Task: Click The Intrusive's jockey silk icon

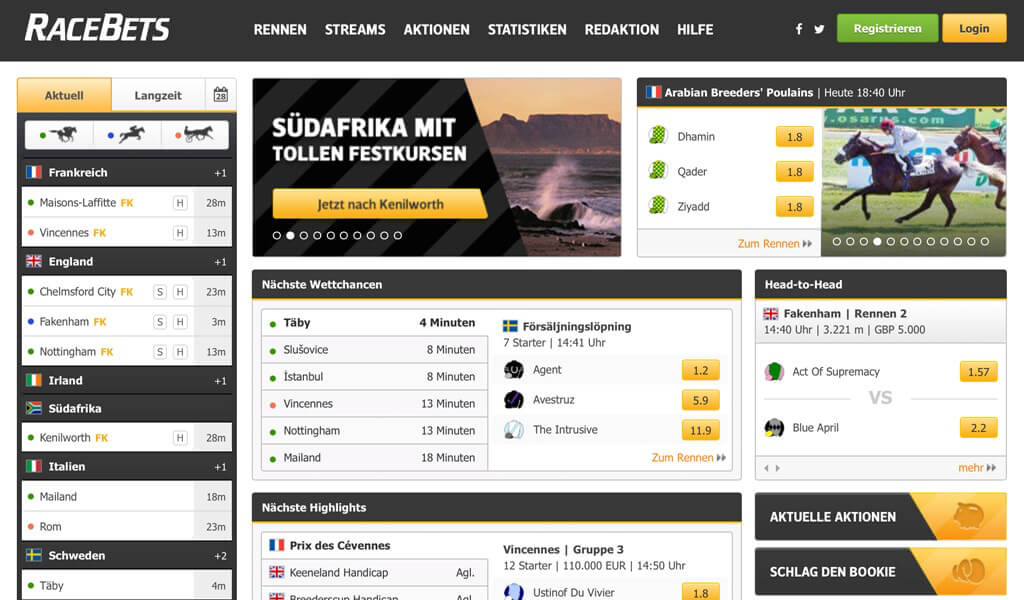Action: click(514, 429)
